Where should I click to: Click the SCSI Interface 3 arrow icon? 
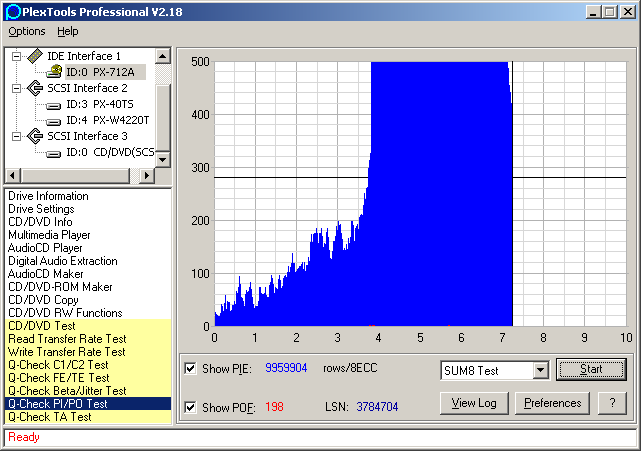click(36, 136)
